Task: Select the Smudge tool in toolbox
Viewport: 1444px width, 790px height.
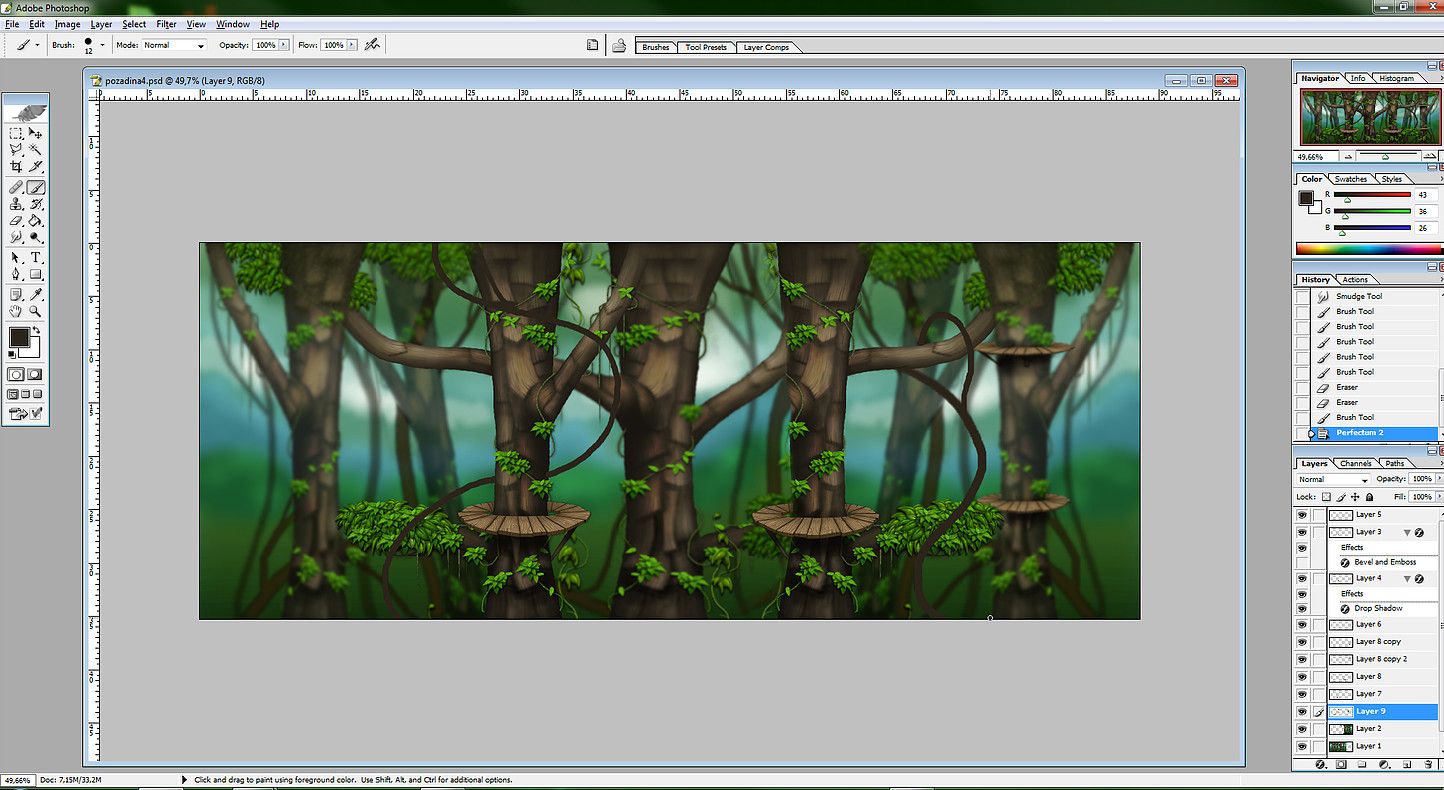Action: 16,238
